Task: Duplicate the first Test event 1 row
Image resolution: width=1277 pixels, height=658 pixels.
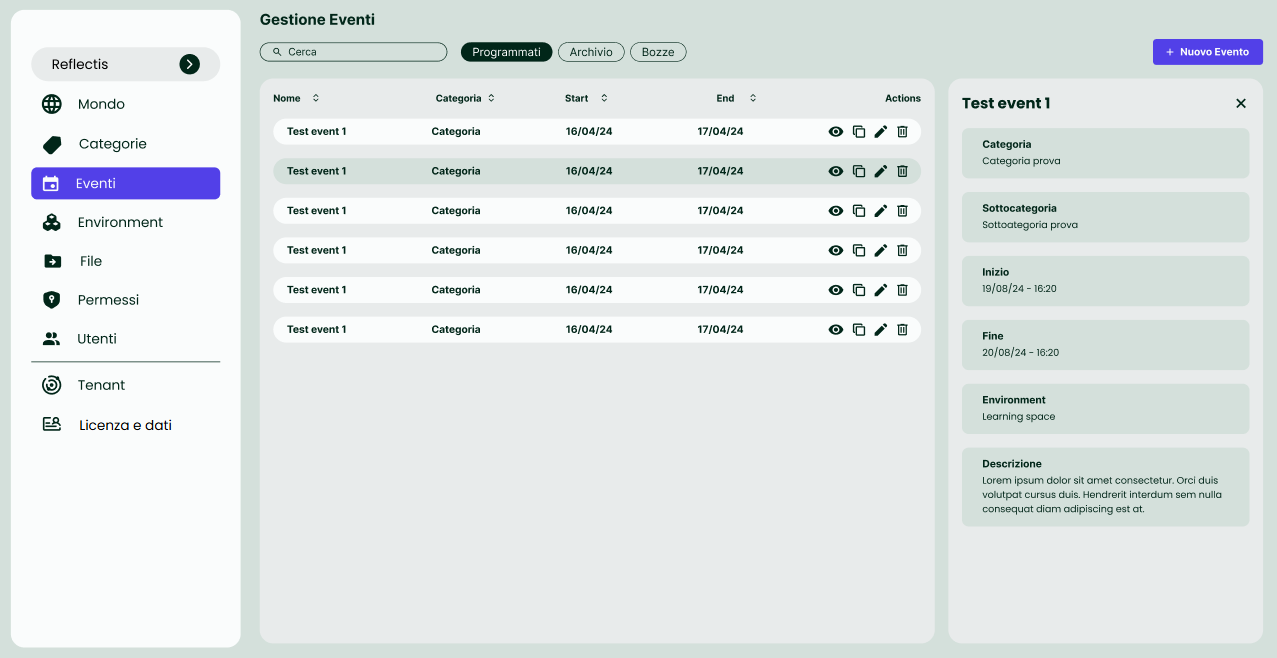Action: (858, 131)
